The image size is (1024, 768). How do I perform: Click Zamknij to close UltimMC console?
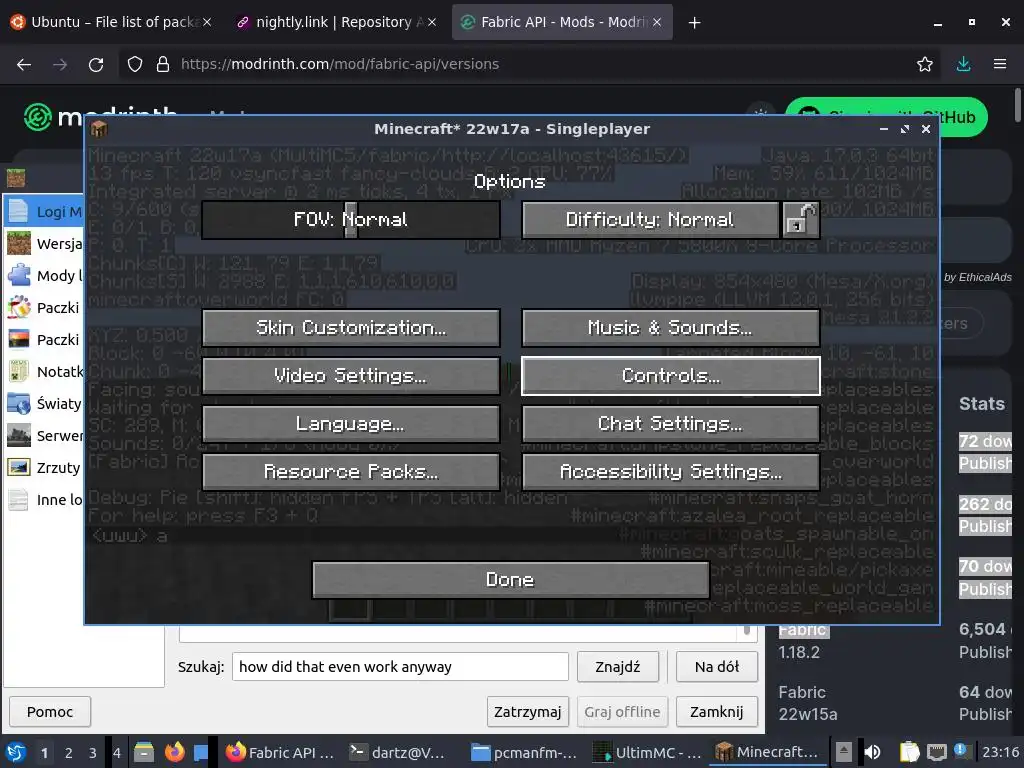717,712
